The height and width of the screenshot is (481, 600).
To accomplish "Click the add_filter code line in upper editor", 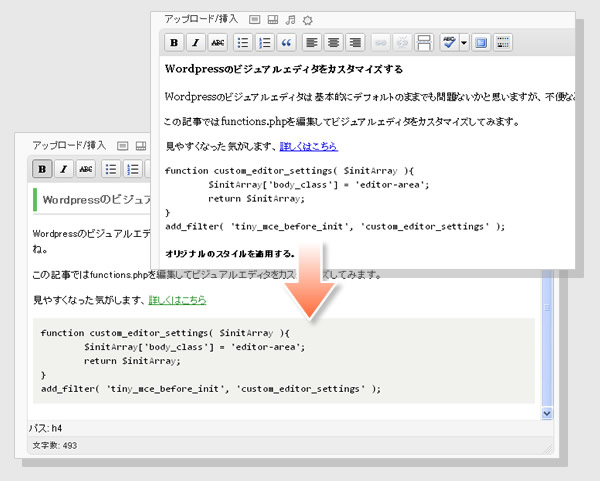I will (335, 227).
